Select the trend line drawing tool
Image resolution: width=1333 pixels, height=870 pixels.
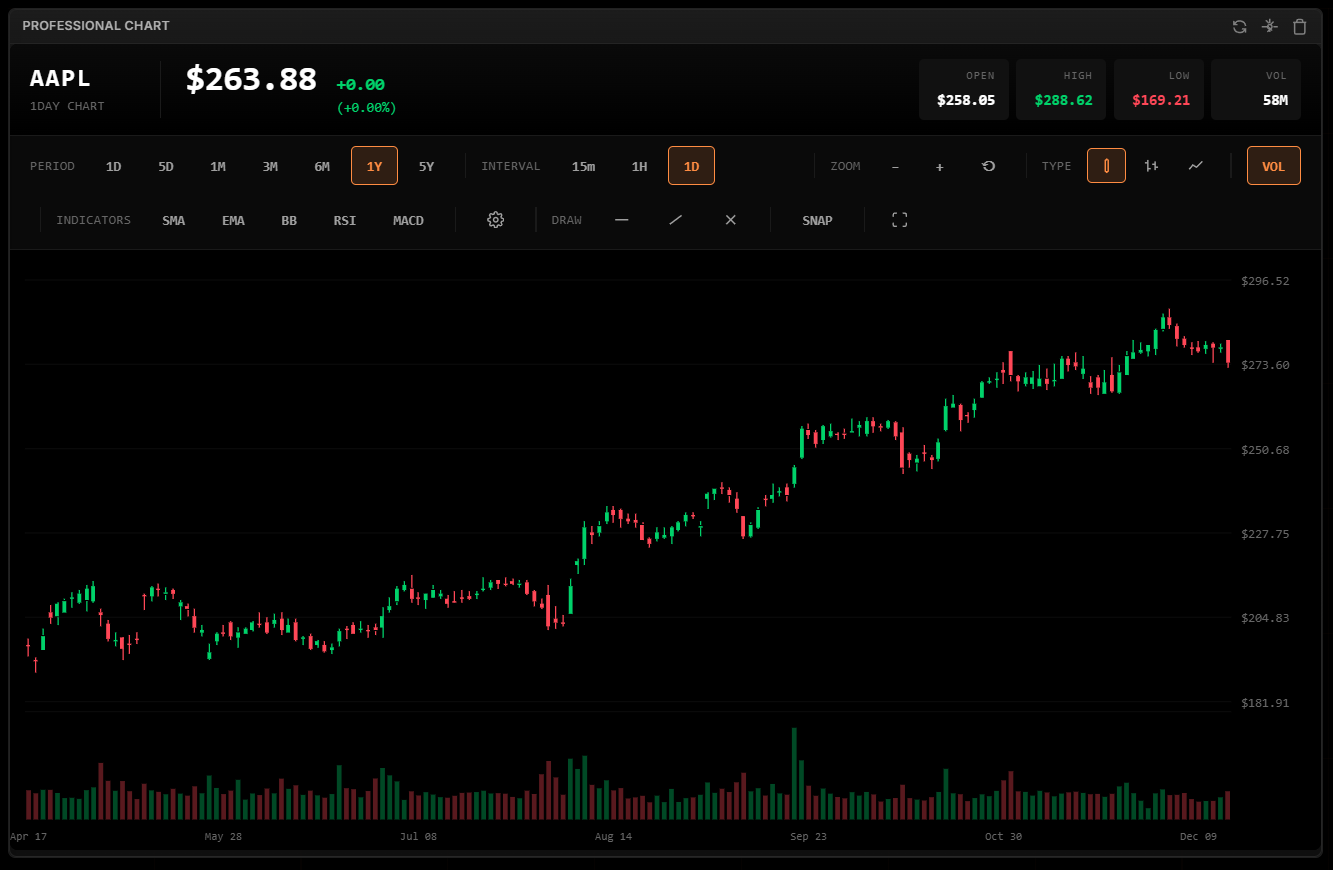coord(675,220)
